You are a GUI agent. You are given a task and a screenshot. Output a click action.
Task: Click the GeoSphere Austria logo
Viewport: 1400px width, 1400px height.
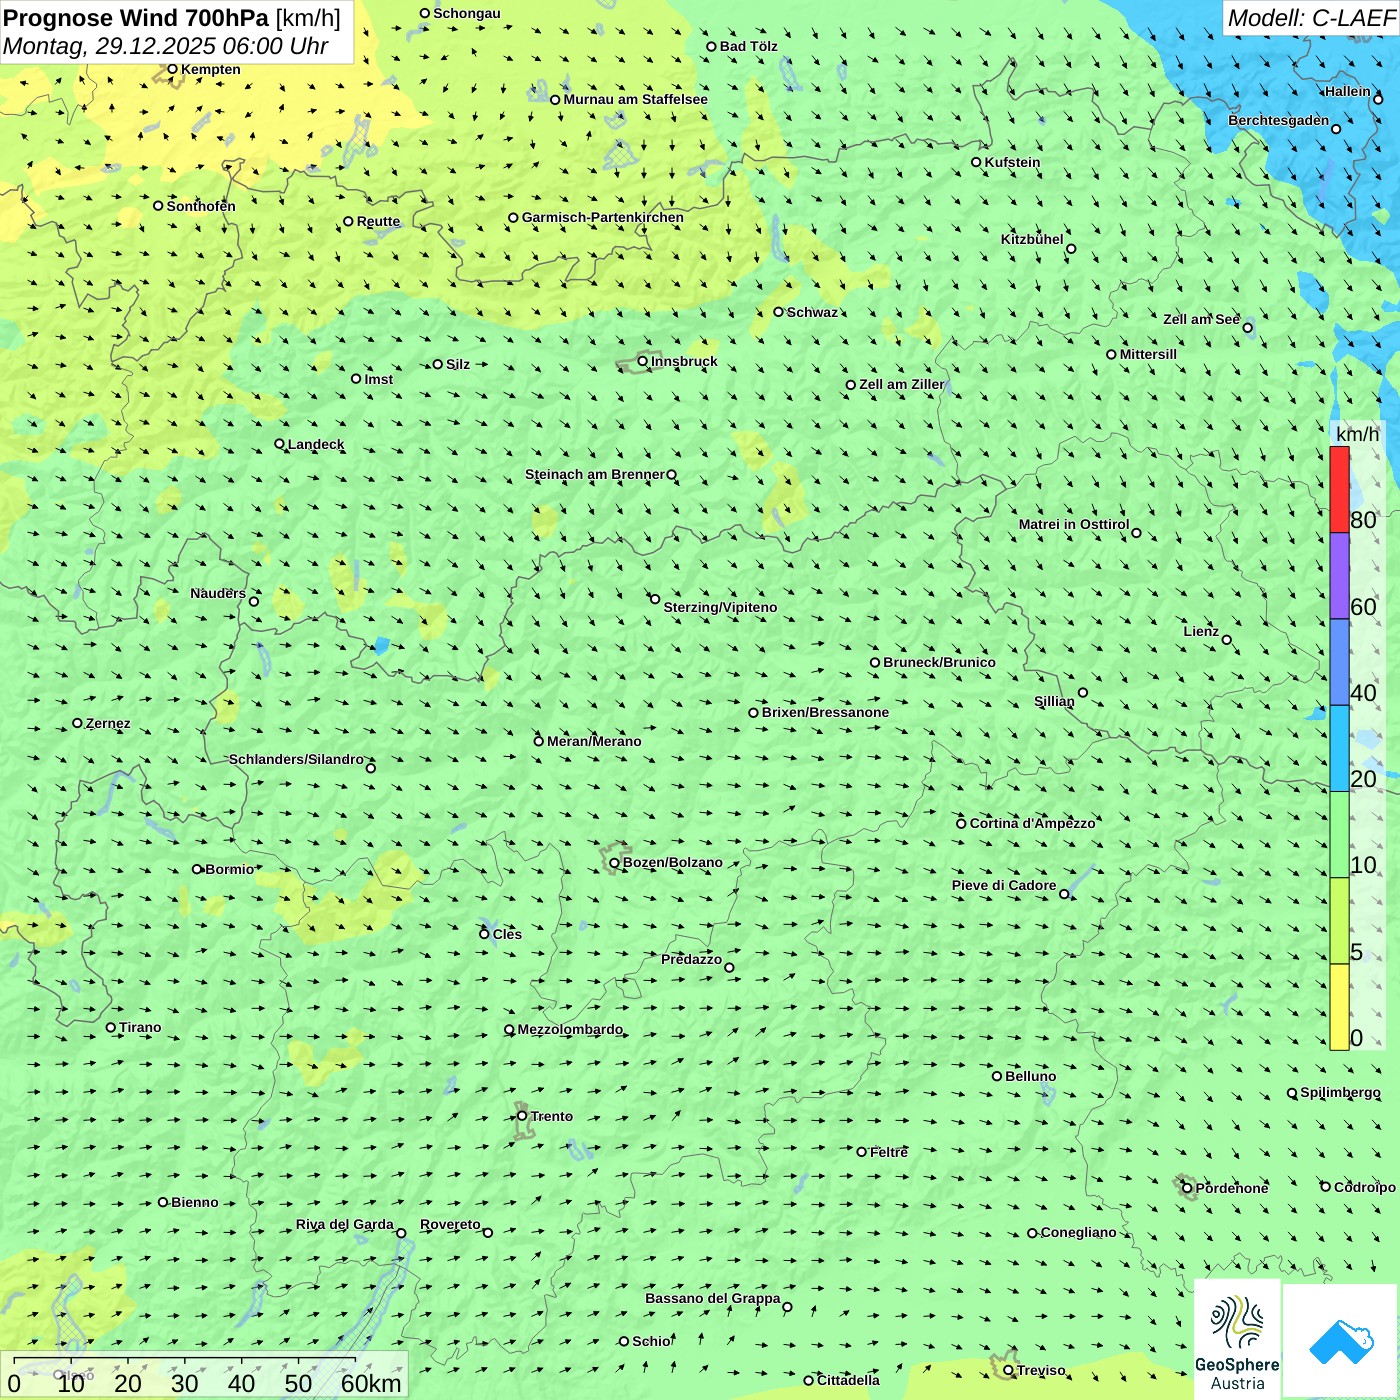click(x=1237, y=1342)
